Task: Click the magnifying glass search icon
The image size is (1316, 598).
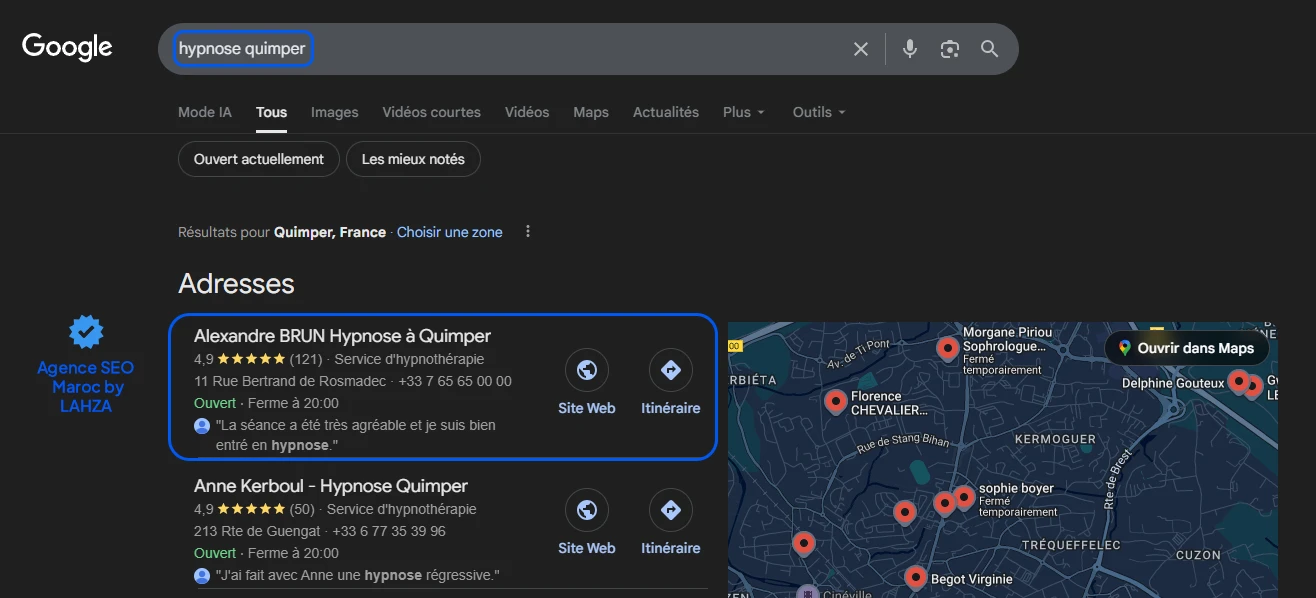Action: [x=990, y=49]
